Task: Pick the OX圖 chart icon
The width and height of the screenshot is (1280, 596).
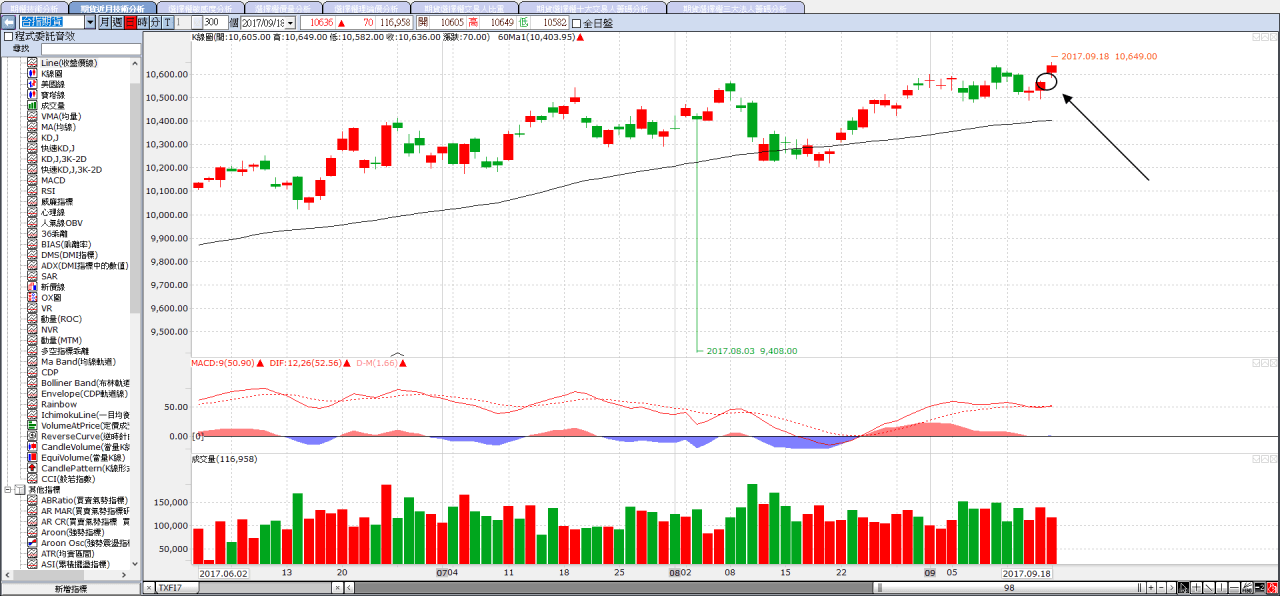Action: (32, 297)
